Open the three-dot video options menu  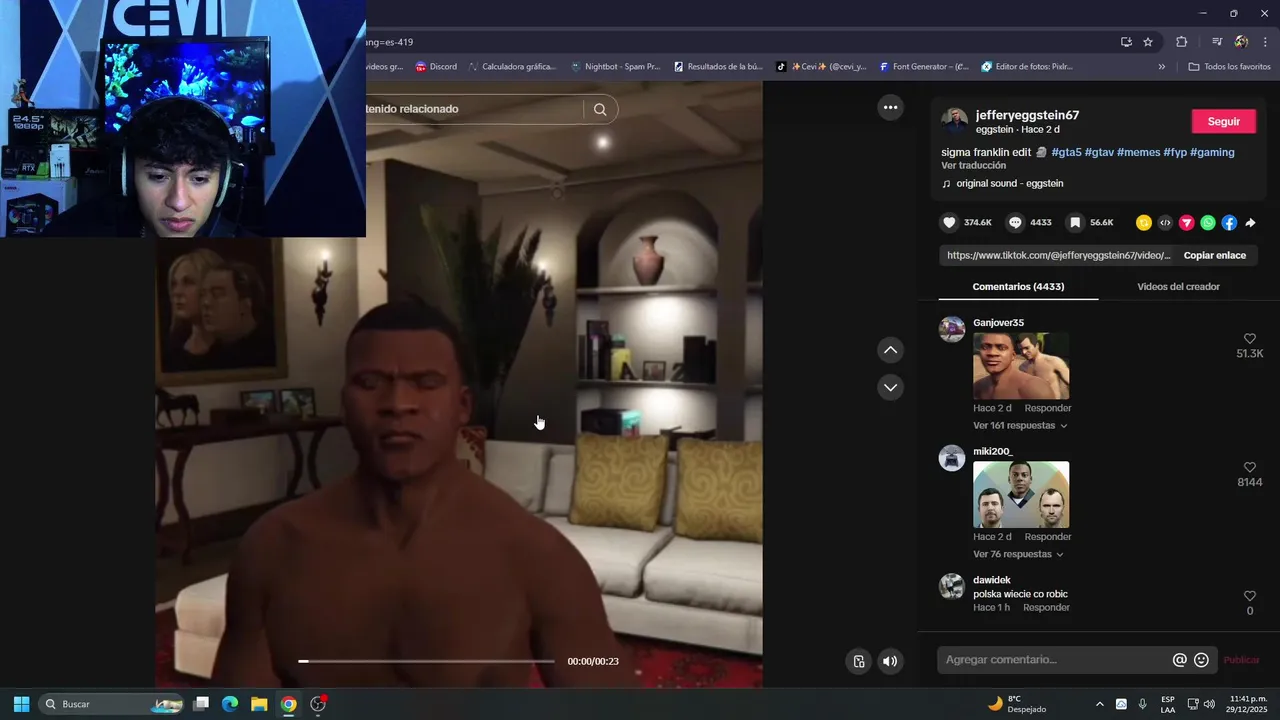click(x=890, y=107)
